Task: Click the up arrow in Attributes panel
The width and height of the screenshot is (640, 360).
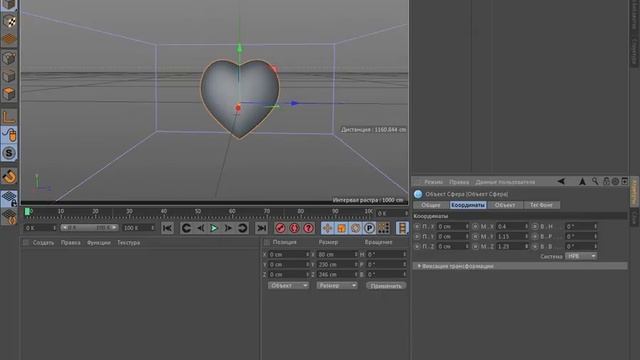Action: (582, 182)
